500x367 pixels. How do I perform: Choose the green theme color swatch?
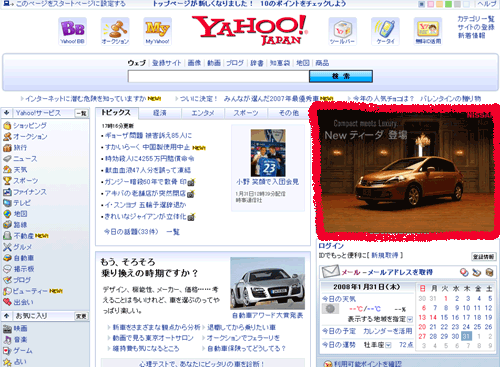tap(449, 4)
